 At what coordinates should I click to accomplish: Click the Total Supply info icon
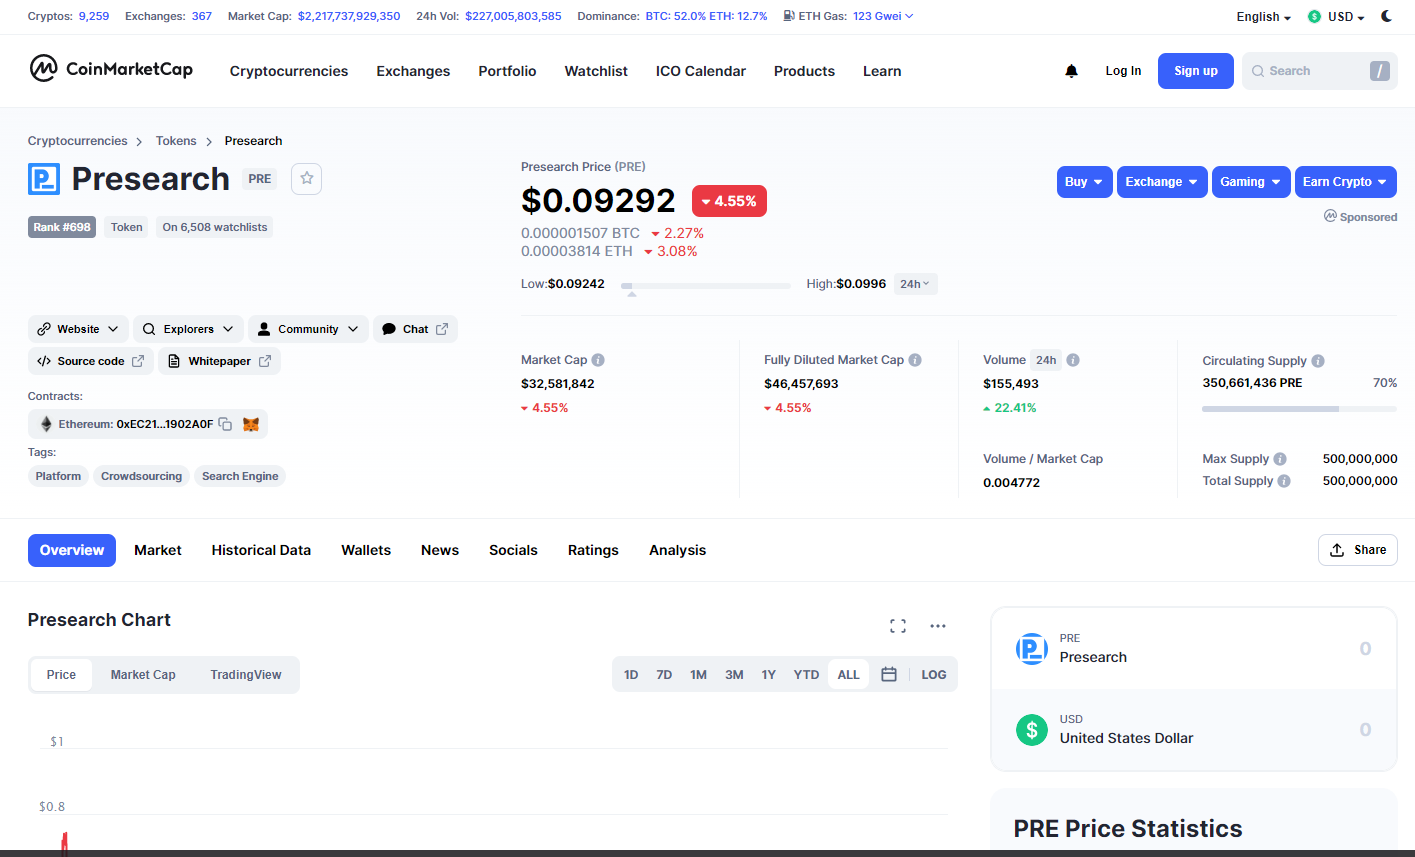1284,481
